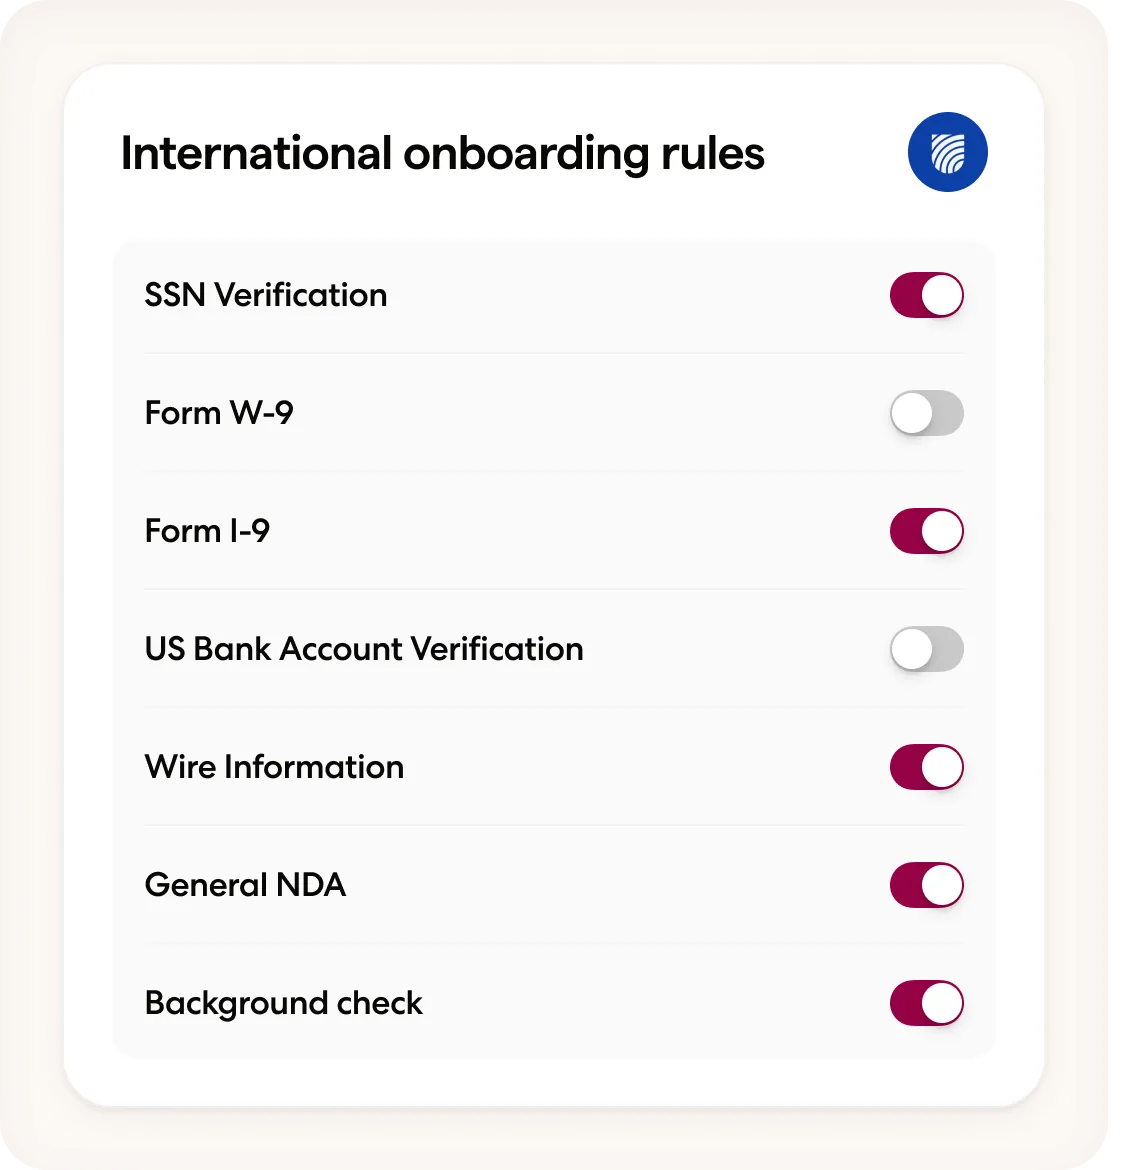
Task: Select the Wire Information label
Action: point(274,767)
